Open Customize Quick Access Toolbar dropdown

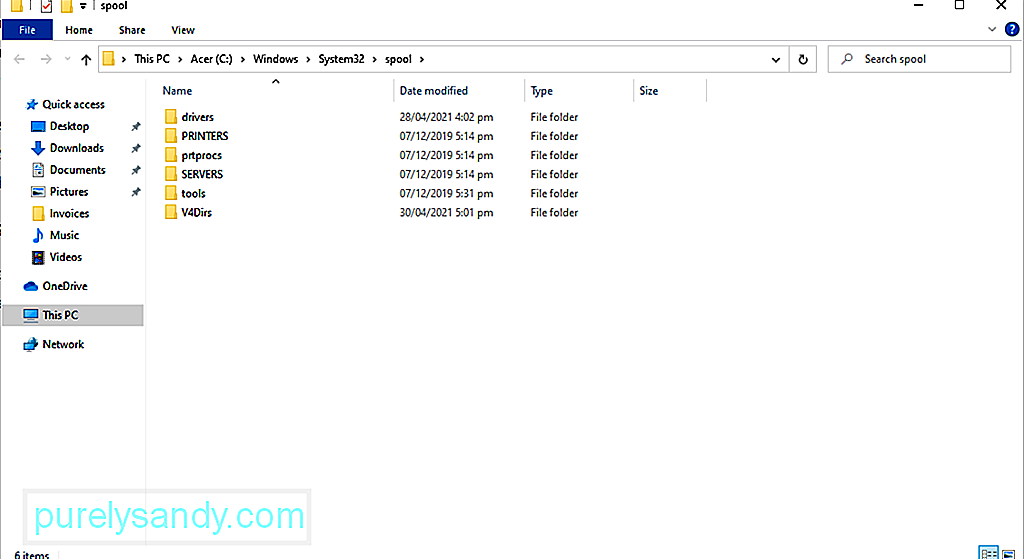[83, 6]
